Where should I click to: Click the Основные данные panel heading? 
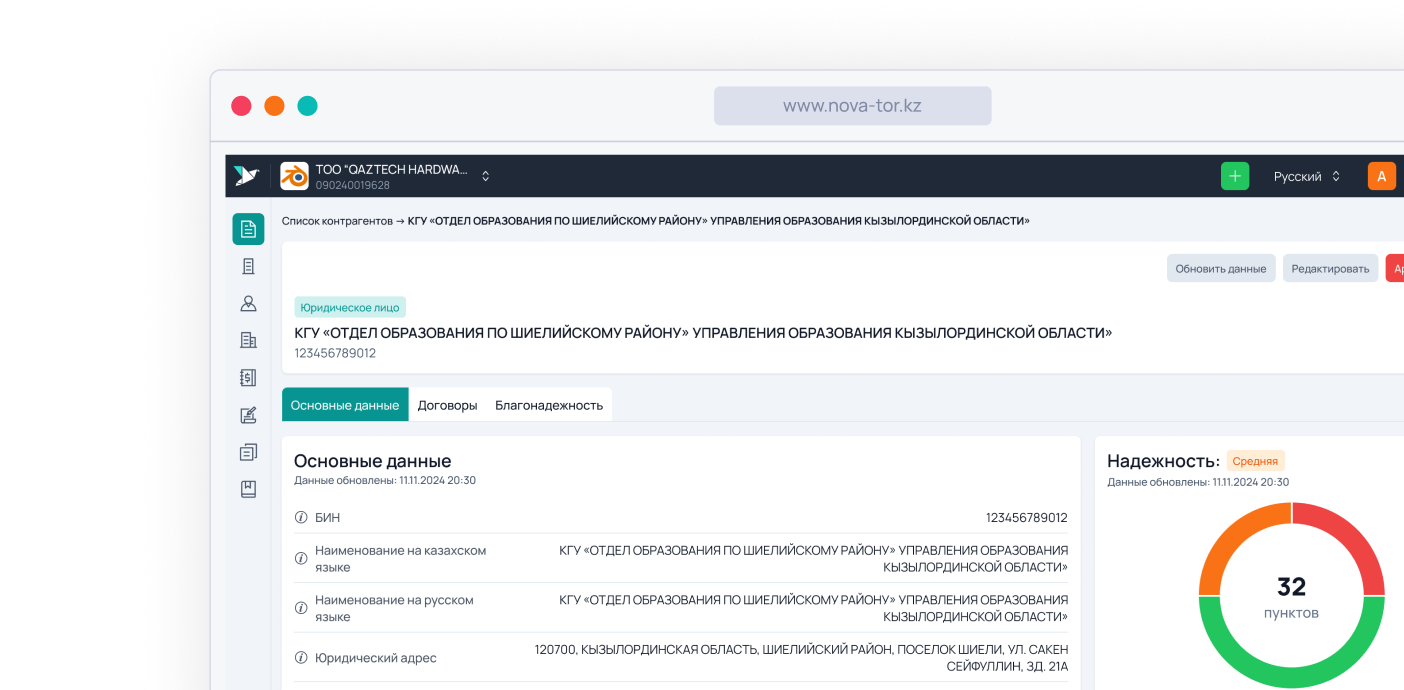pos(372,461)
